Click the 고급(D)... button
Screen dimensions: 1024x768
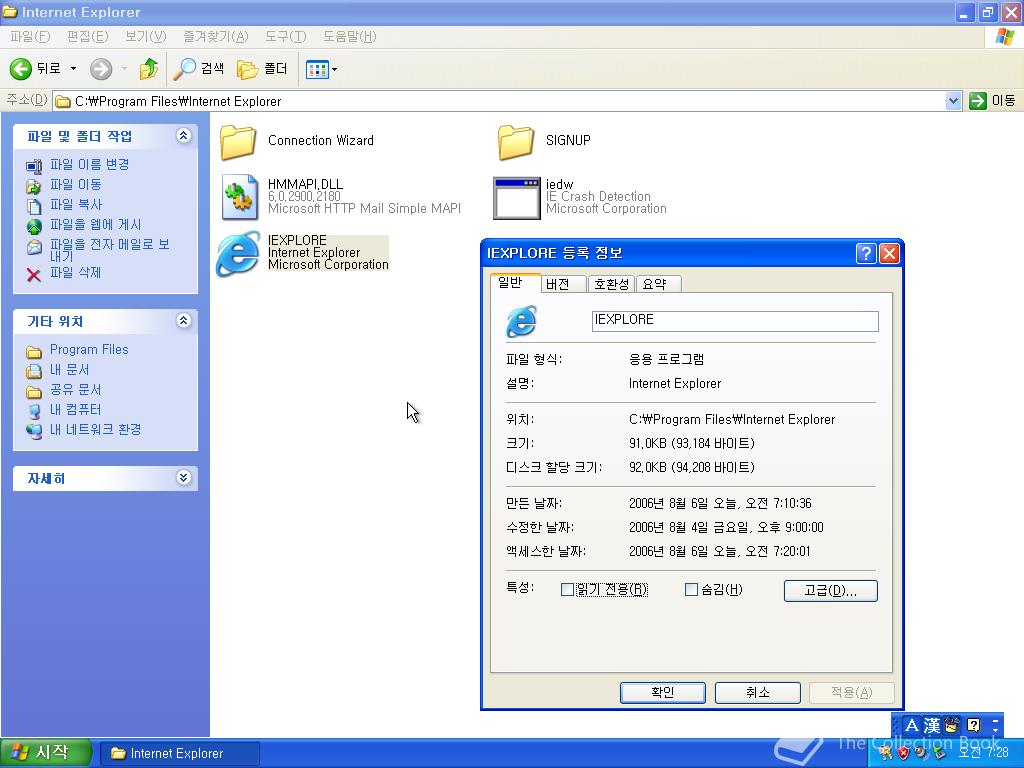tap(831, 590)
